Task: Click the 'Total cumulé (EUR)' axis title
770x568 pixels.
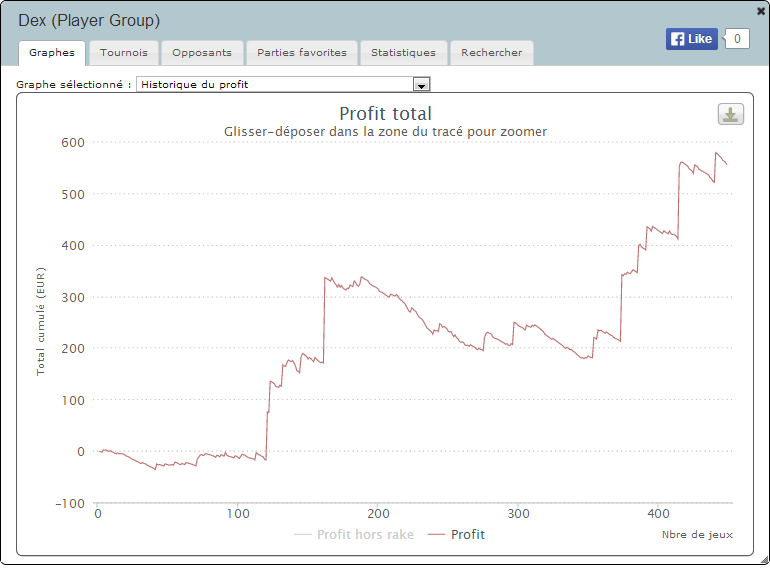Action: click(x=41, y=321)
